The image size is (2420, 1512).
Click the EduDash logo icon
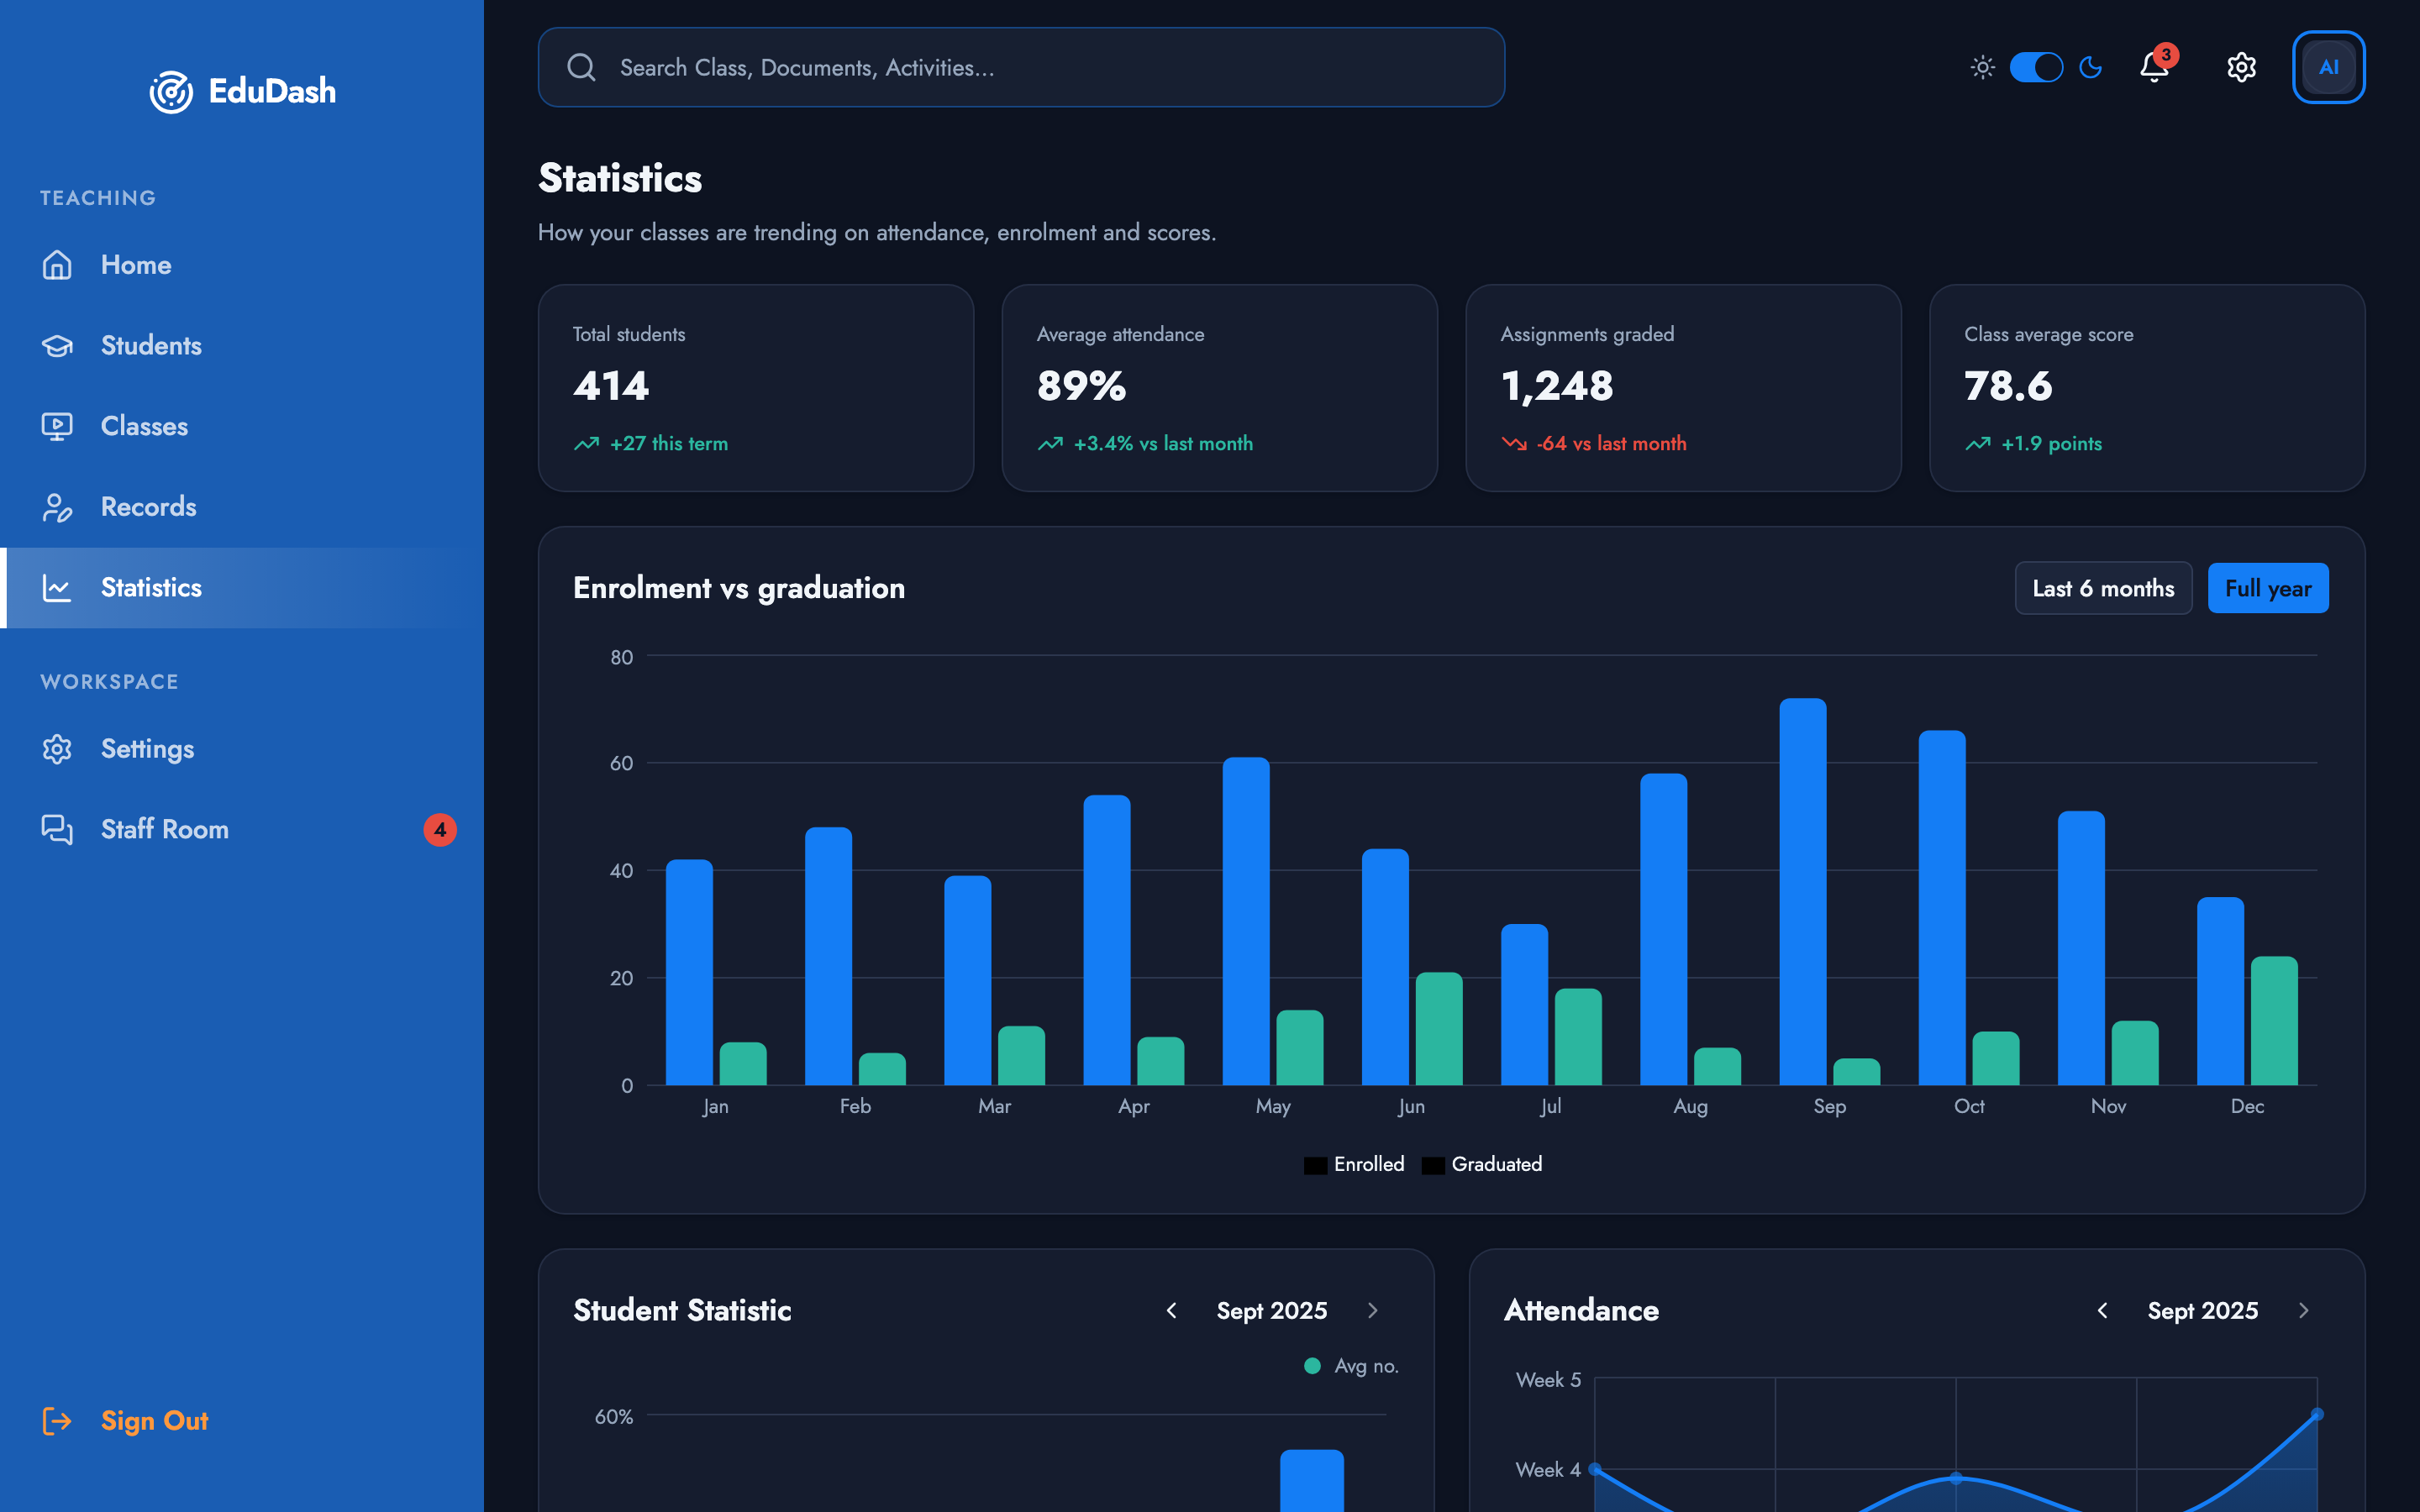click(171, 92)
